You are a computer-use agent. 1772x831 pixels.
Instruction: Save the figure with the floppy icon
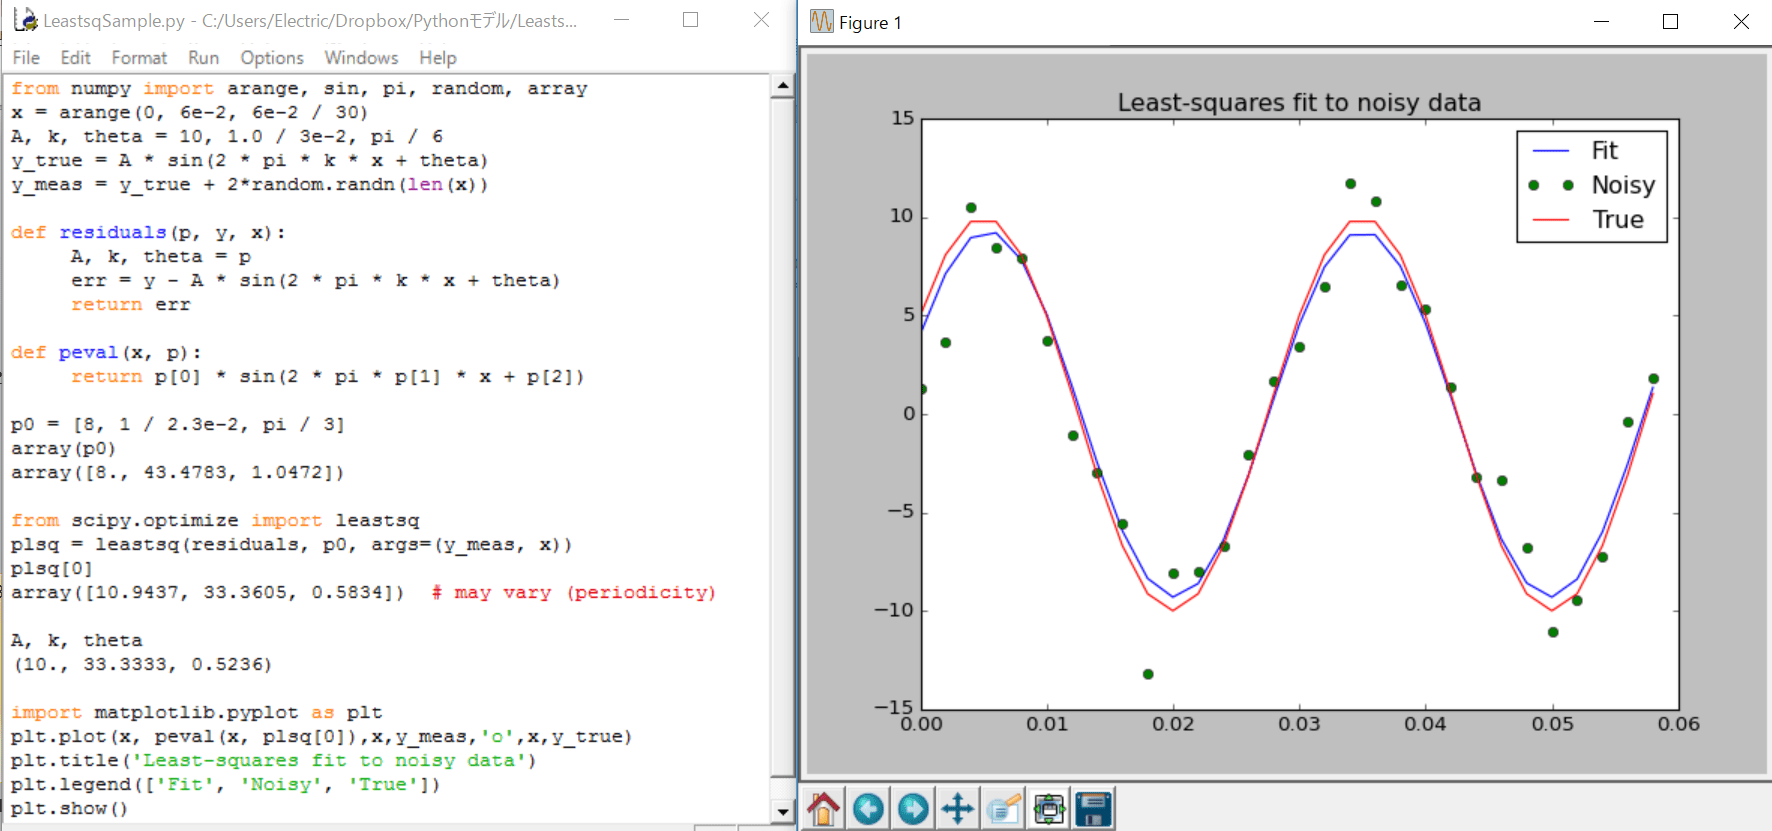pos(1094,808)
